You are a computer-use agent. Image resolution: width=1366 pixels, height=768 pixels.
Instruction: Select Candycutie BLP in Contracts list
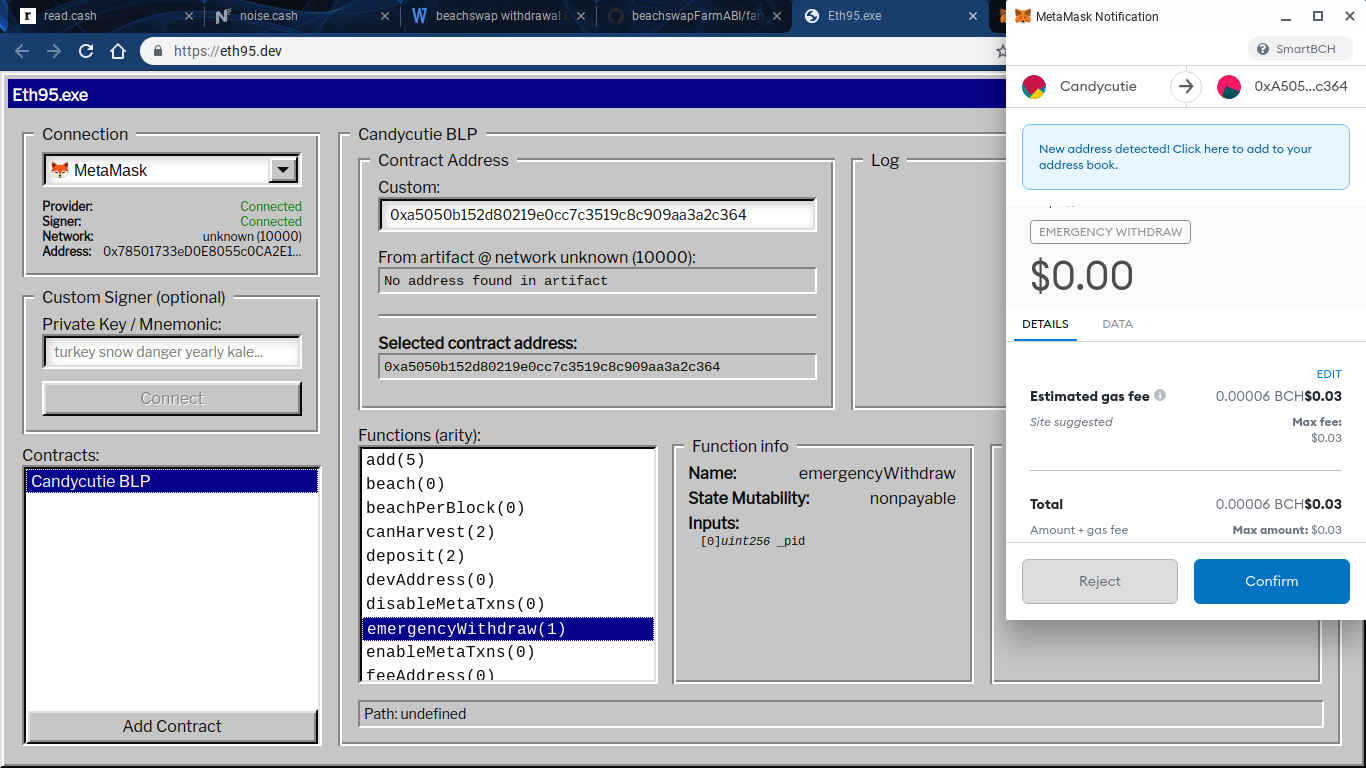(171, 481)
